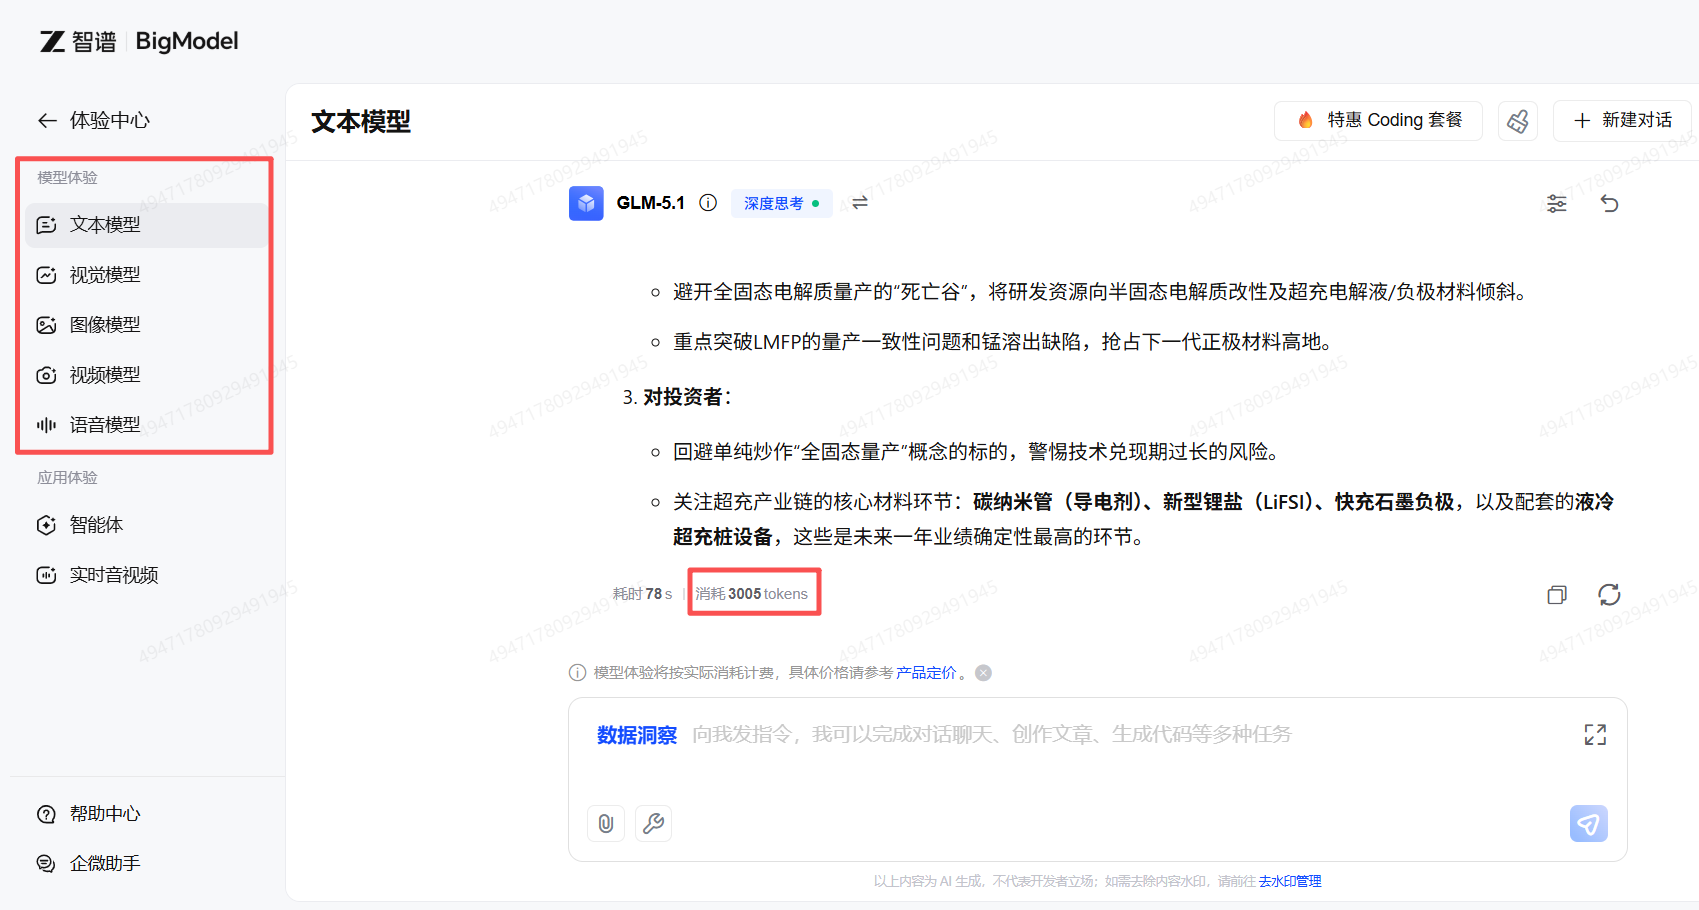Viewport: 1699px width, 910px height.
Task: Click the 消耗 3005 tokens text
Action: pyautogui.click(x=752, y=594)
